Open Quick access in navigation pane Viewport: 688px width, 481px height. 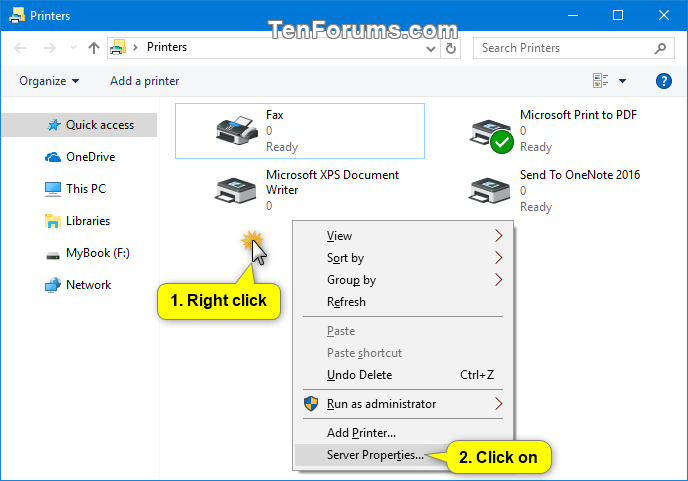[x=79, y=125]
